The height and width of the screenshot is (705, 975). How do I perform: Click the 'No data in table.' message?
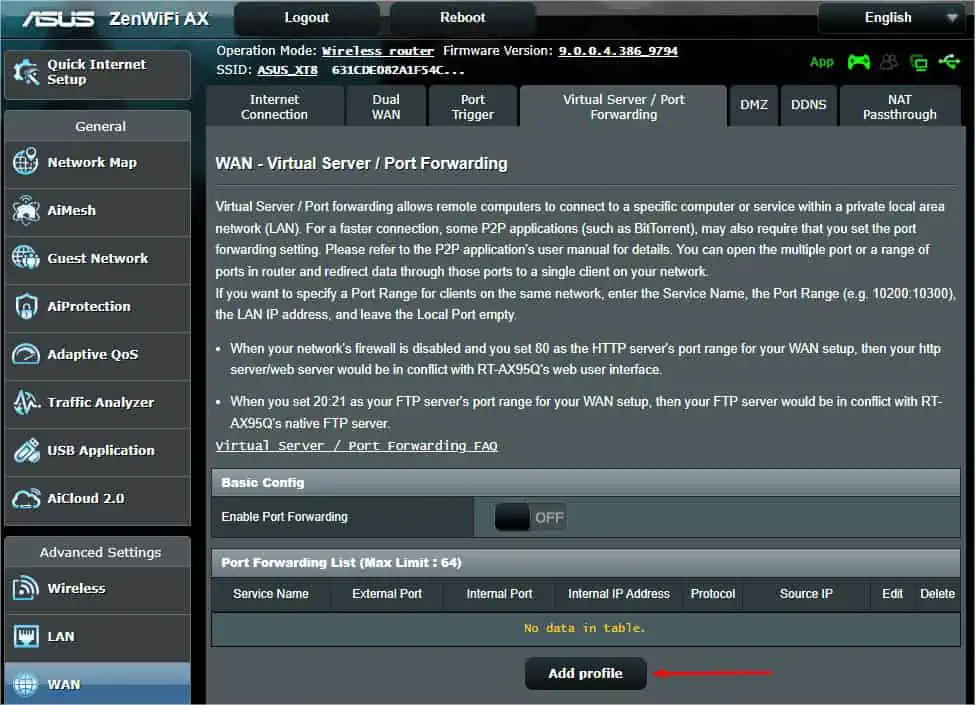[x=585, y=628]
